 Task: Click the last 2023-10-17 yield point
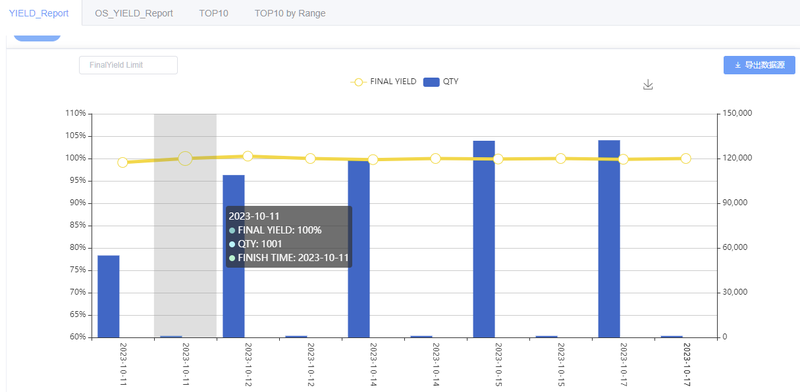(686, 159)
